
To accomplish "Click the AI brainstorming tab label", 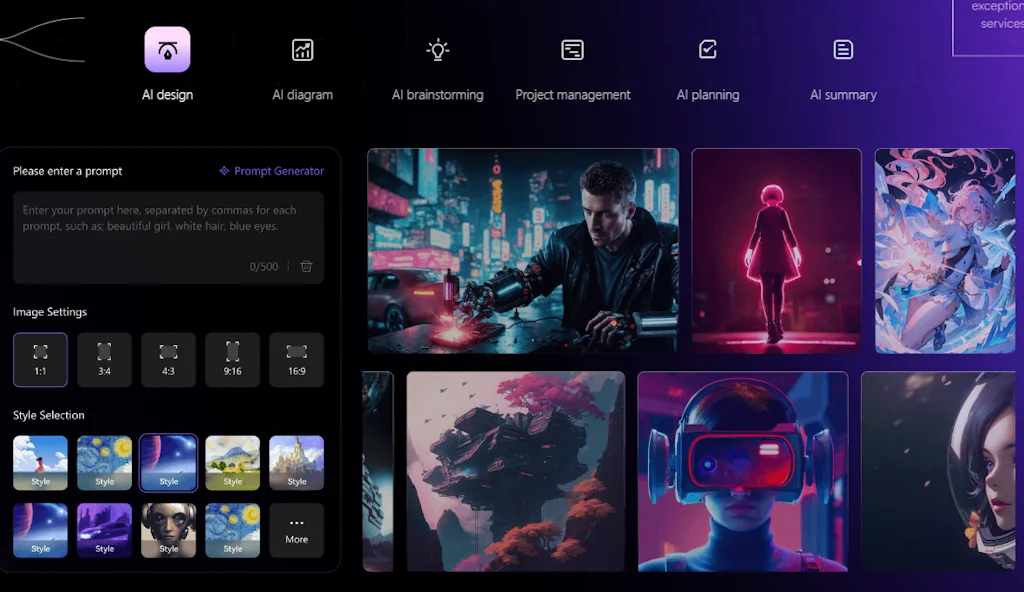I will coord(437,95).
